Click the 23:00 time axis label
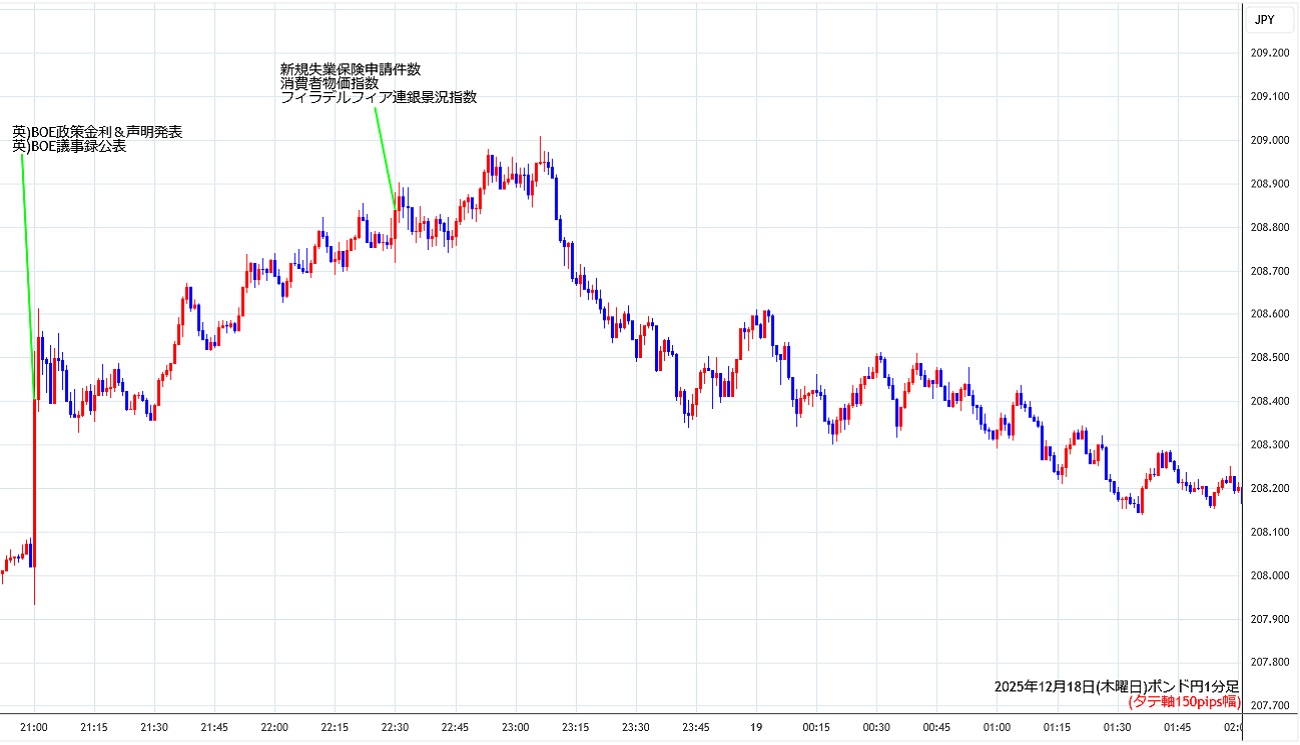 point(516,727)
